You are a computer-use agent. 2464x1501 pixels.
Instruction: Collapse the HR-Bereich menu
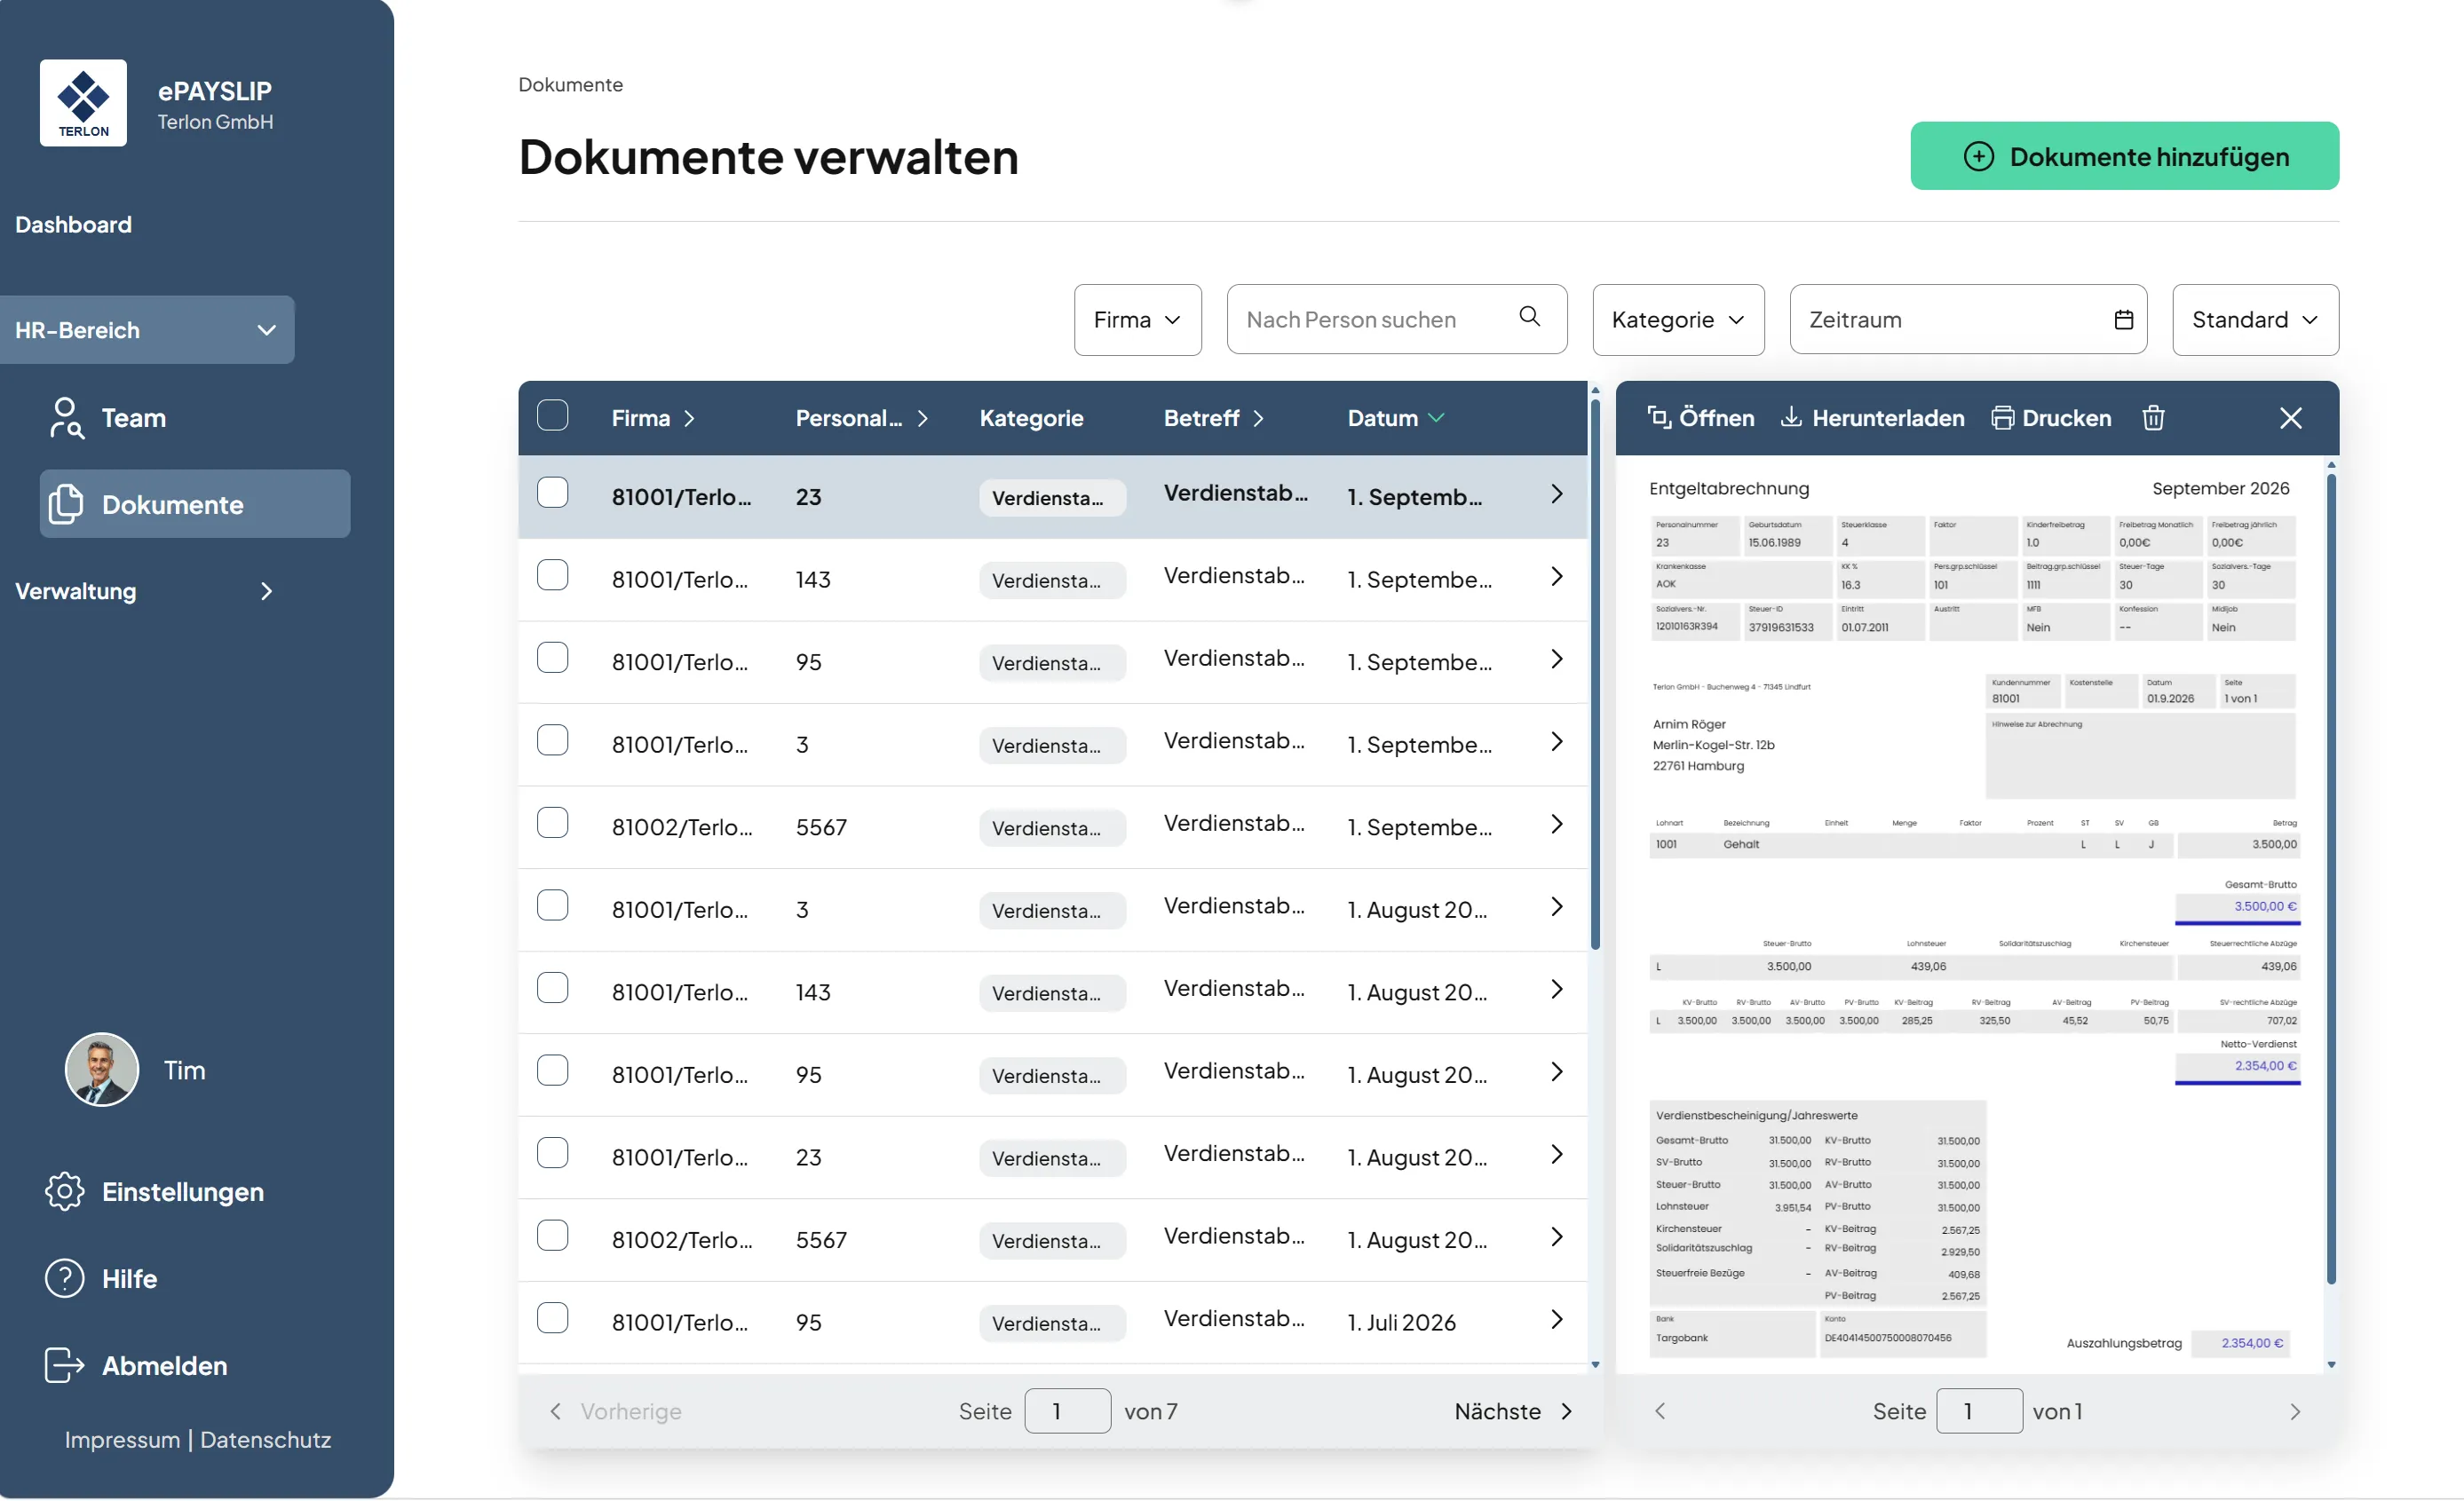coord(147,330)
